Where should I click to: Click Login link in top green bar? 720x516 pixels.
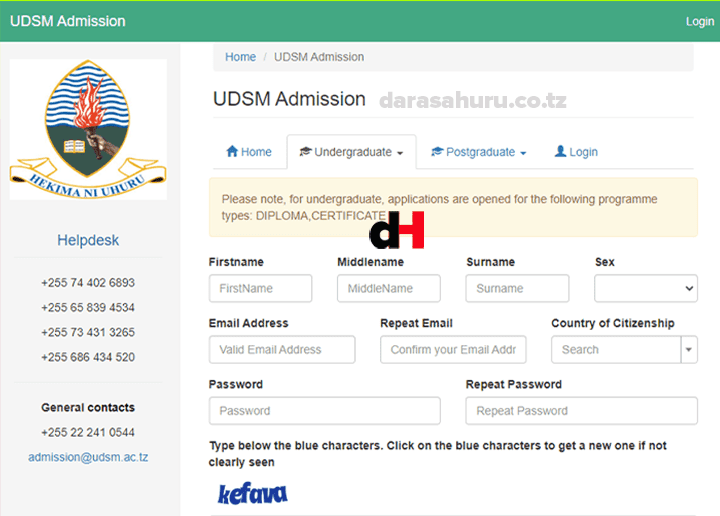tap(700, 21)
